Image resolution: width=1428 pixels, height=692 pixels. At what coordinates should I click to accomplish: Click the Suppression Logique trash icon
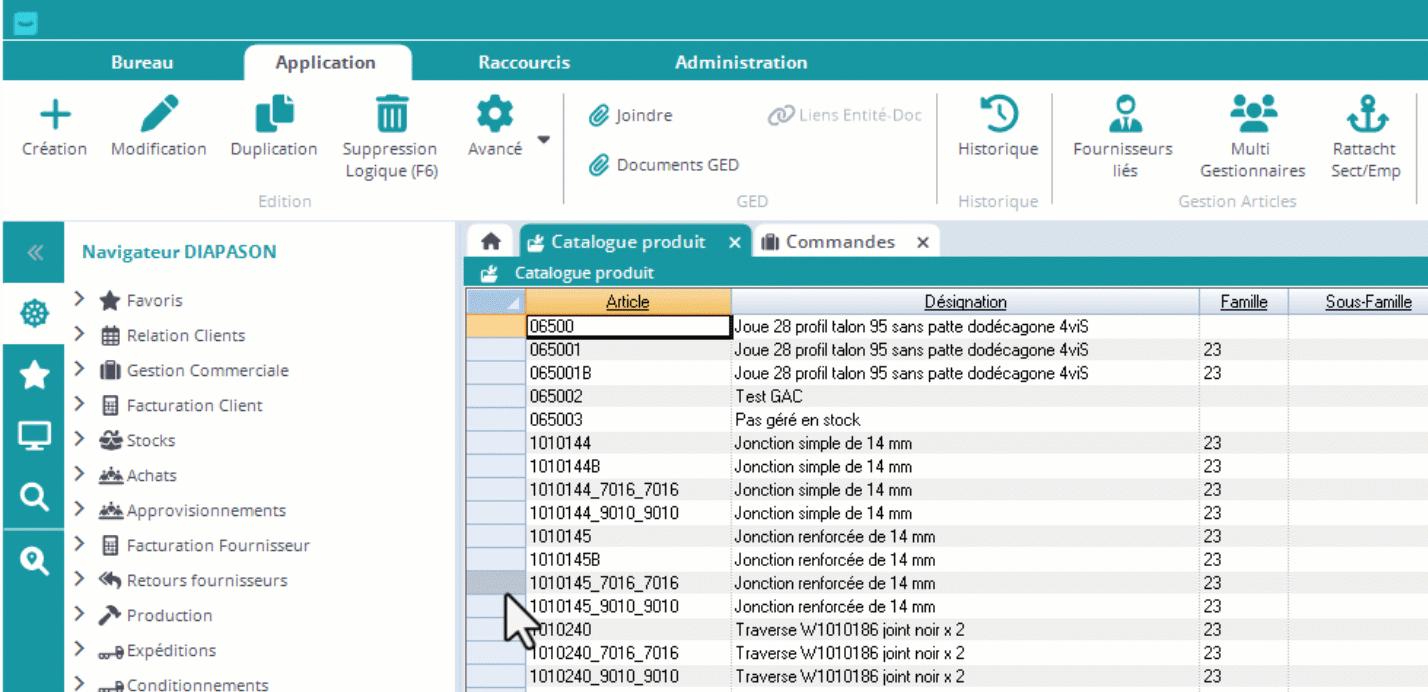click(391, 115)
